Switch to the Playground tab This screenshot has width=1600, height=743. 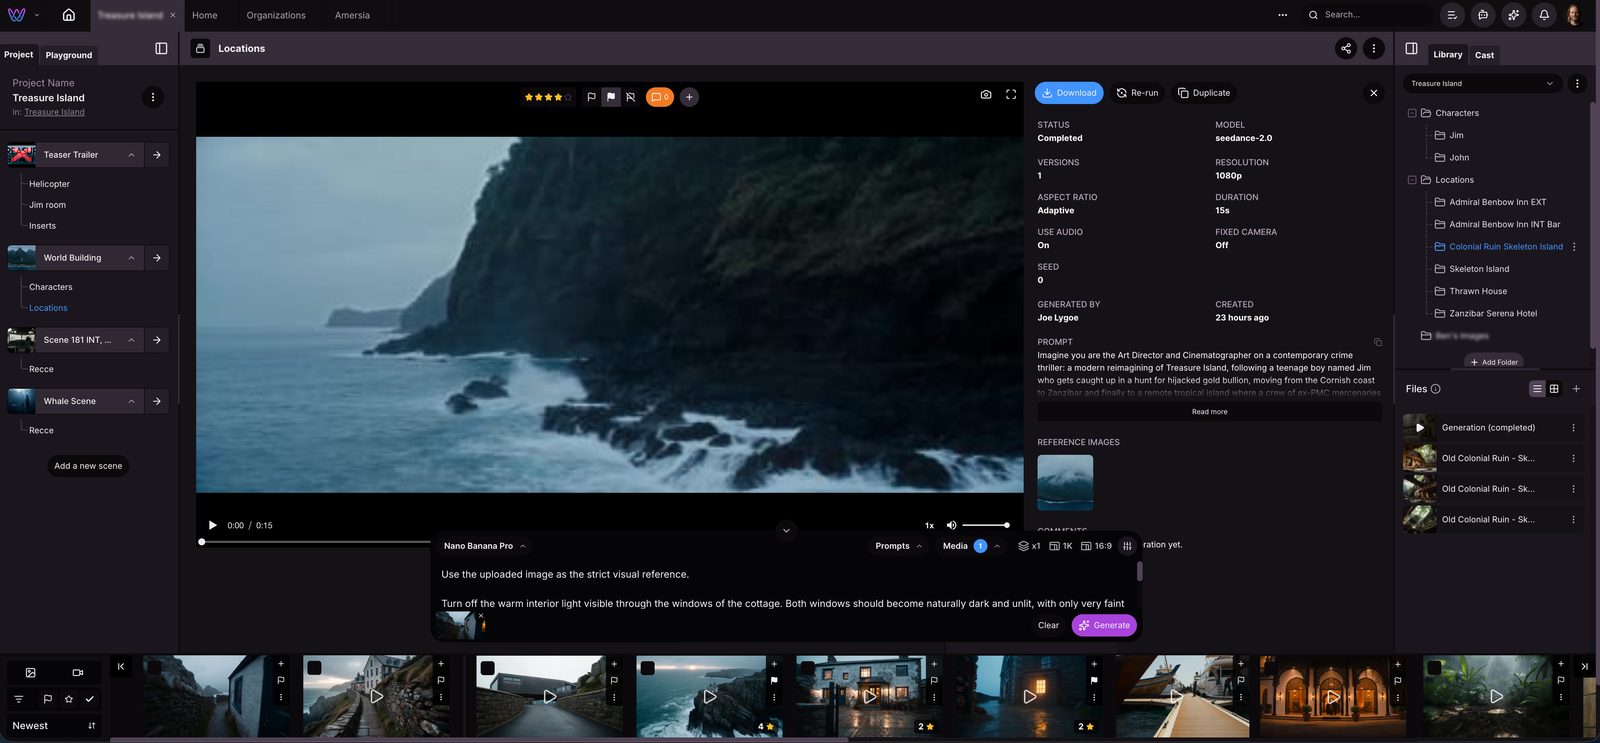click(x=69, y=55)
